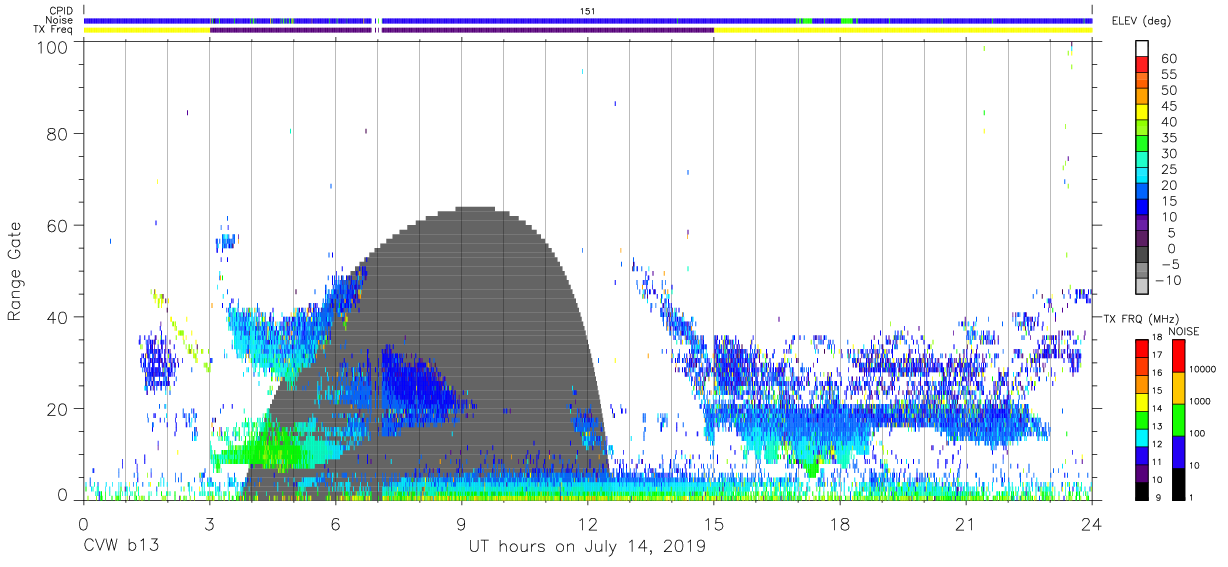This screenshot has height=567, width=1228.
Task: Click the y-axis tick label '80'
Action: (59, 133)
